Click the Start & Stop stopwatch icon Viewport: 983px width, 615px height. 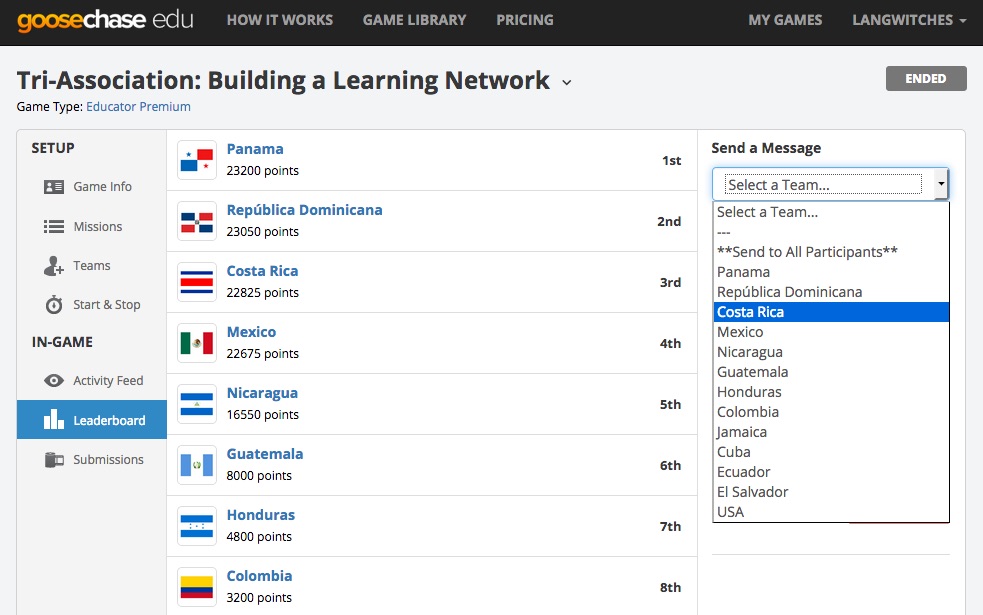click(54, 305)
